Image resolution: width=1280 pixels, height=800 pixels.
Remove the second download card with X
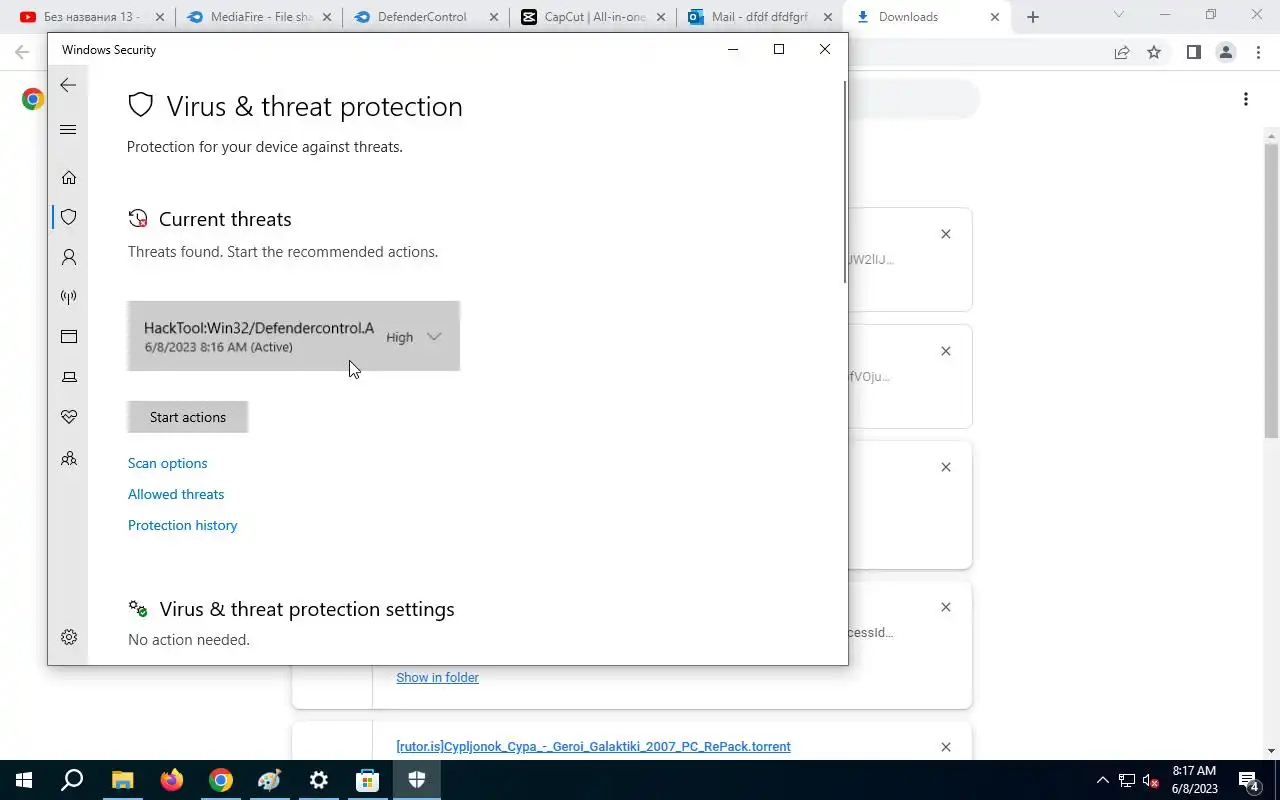pos(946,351)
